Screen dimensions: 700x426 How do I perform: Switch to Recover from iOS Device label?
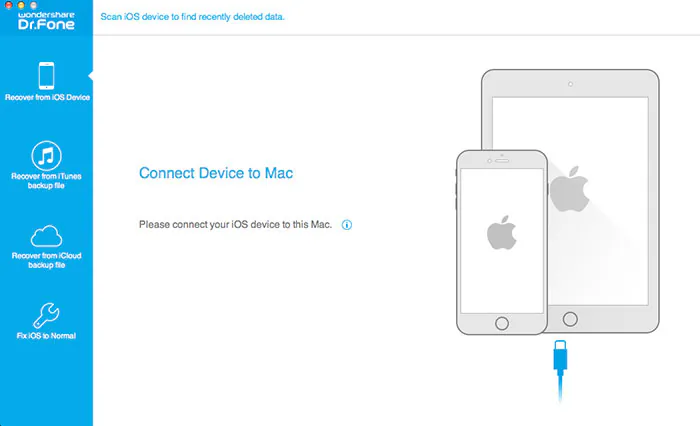click(47, 97)
